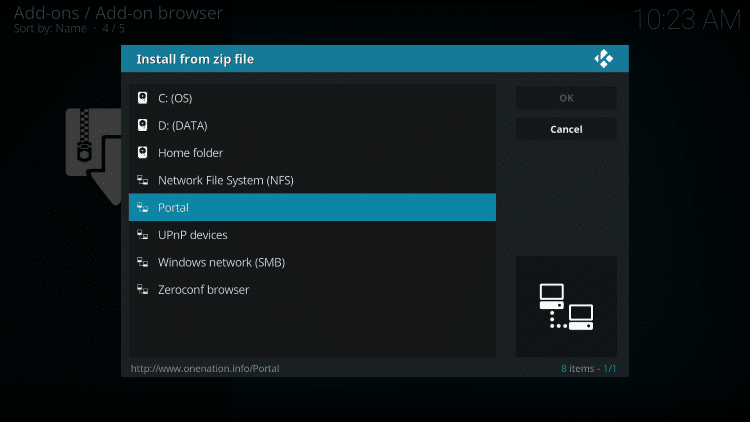Click the network computers preview thumbnail
This screenshot has width=750, height=422.
(566, 307)
